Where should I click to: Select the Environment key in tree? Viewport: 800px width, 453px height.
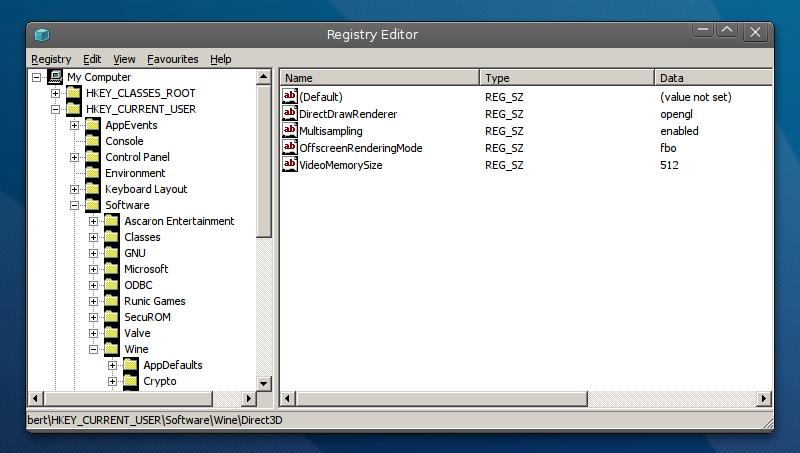[135, 173]
